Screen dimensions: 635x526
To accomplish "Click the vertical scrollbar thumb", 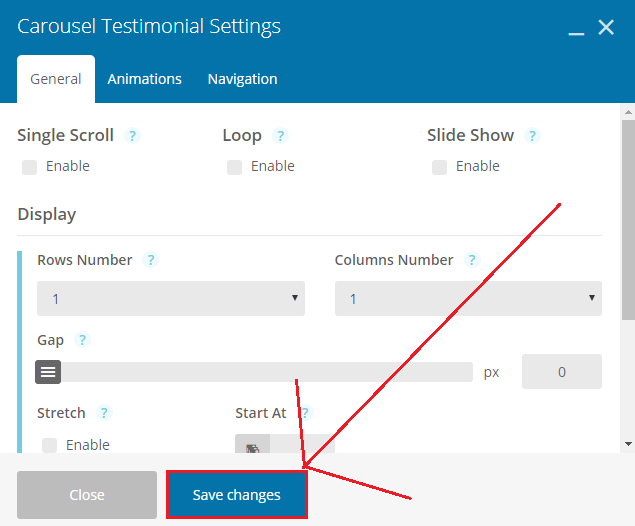I will click(628, 219).
